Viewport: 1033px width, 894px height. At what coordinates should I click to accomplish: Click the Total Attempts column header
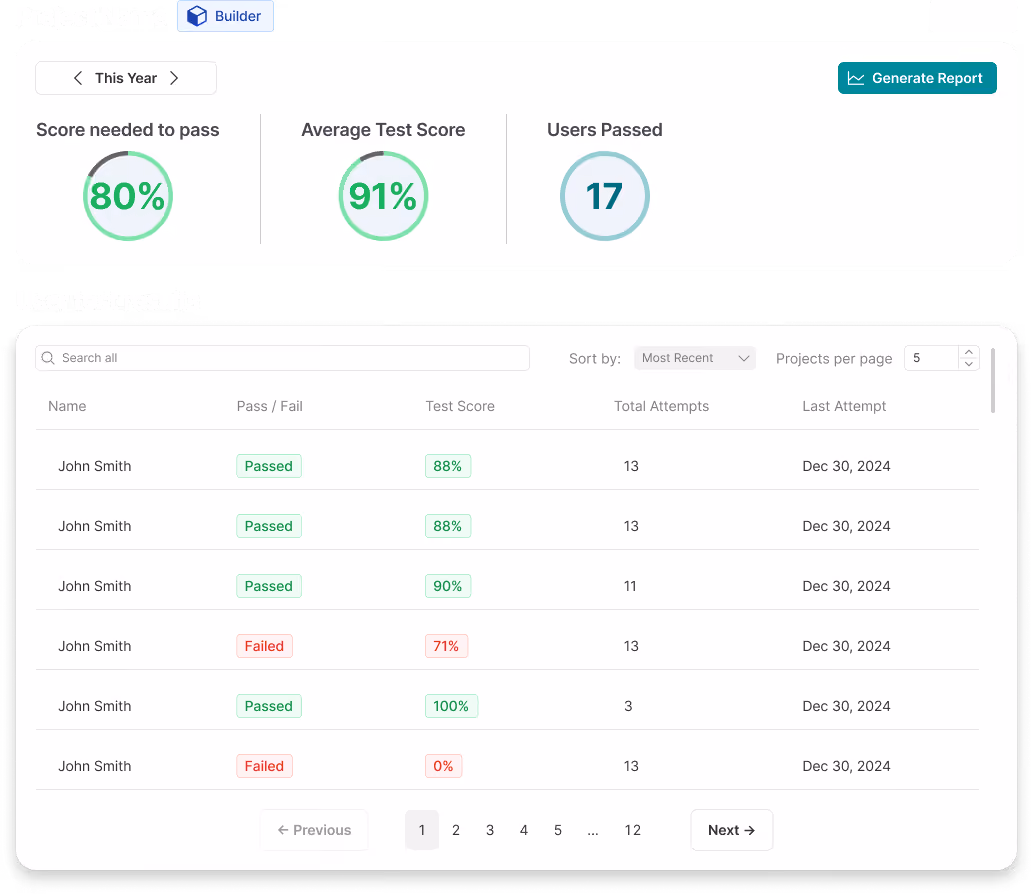pyautogui.click(x=661, y=406)
